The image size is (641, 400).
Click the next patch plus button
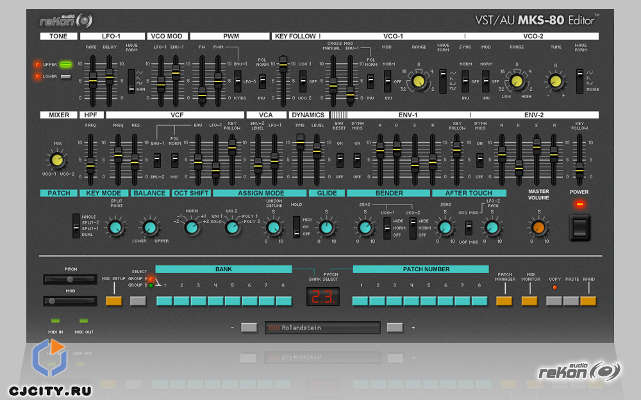(395, 327)
